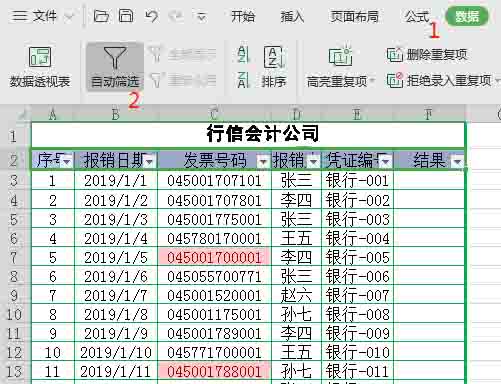Click the select-all corner of the sheet

coord(15,114)
